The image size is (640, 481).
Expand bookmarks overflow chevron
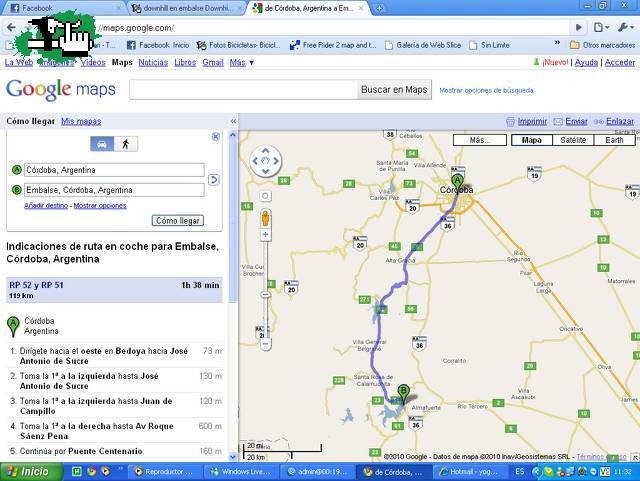coord(557,42)
